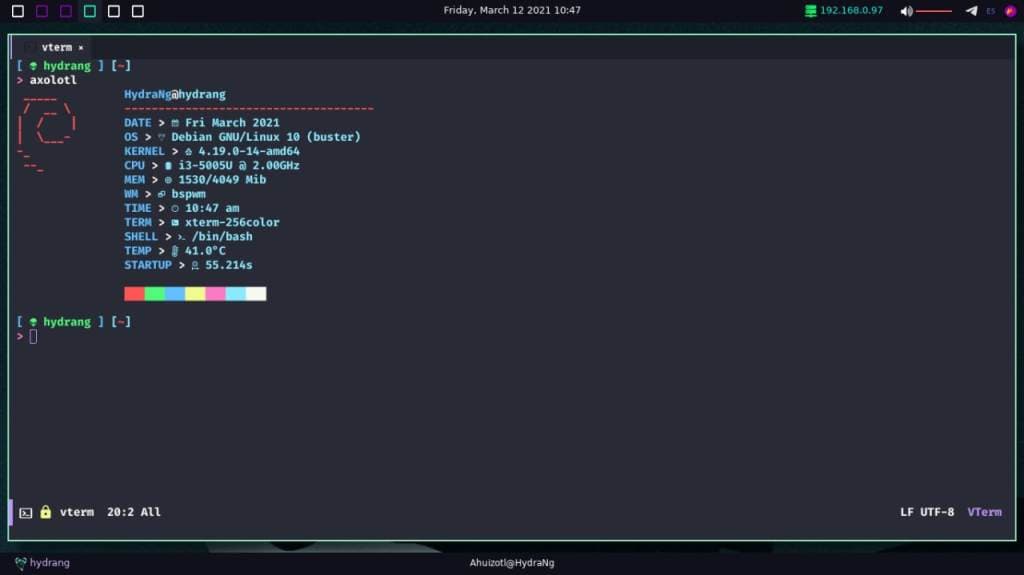
Task: Close the vterm tab with x
Action: click(81, 47)
